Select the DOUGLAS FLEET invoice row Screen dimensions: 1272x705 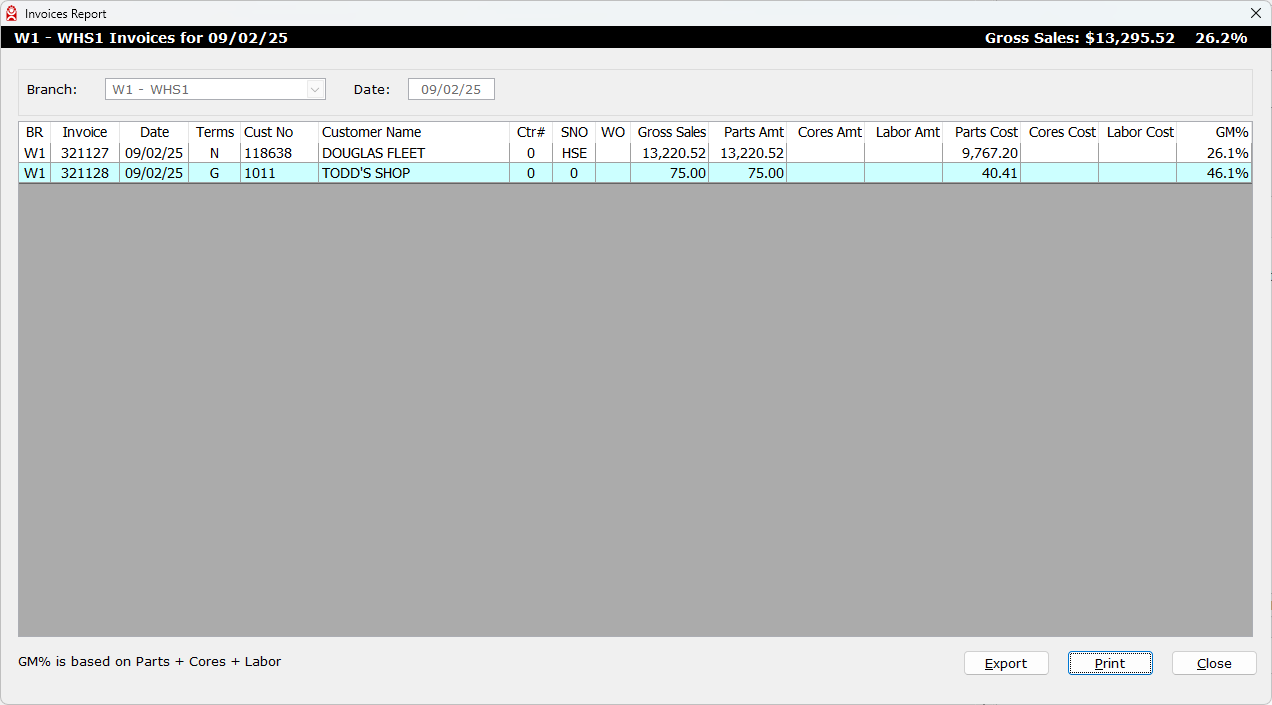pyautogui.click(x=373, y=153)
